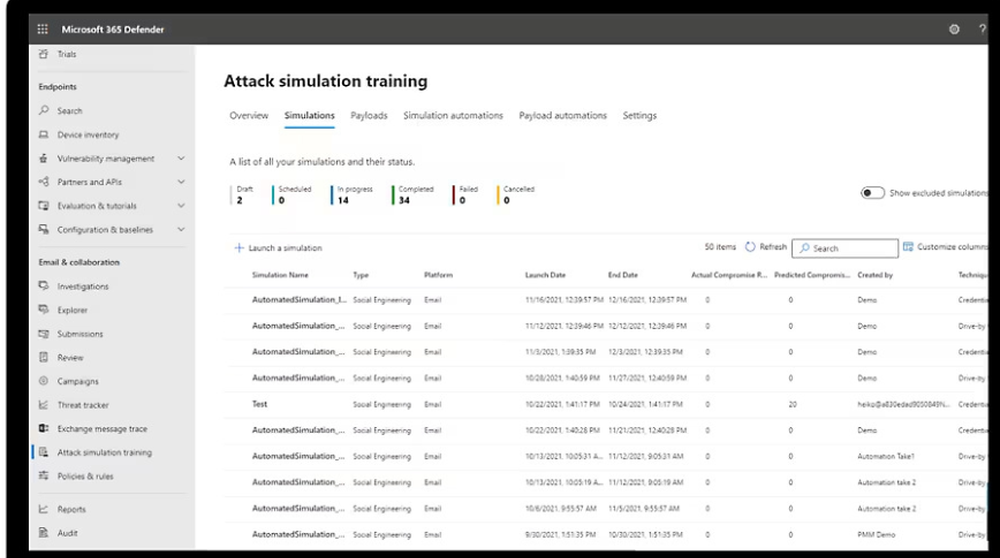Expand Partners and APIs chevron

click(x=181, y=182)
